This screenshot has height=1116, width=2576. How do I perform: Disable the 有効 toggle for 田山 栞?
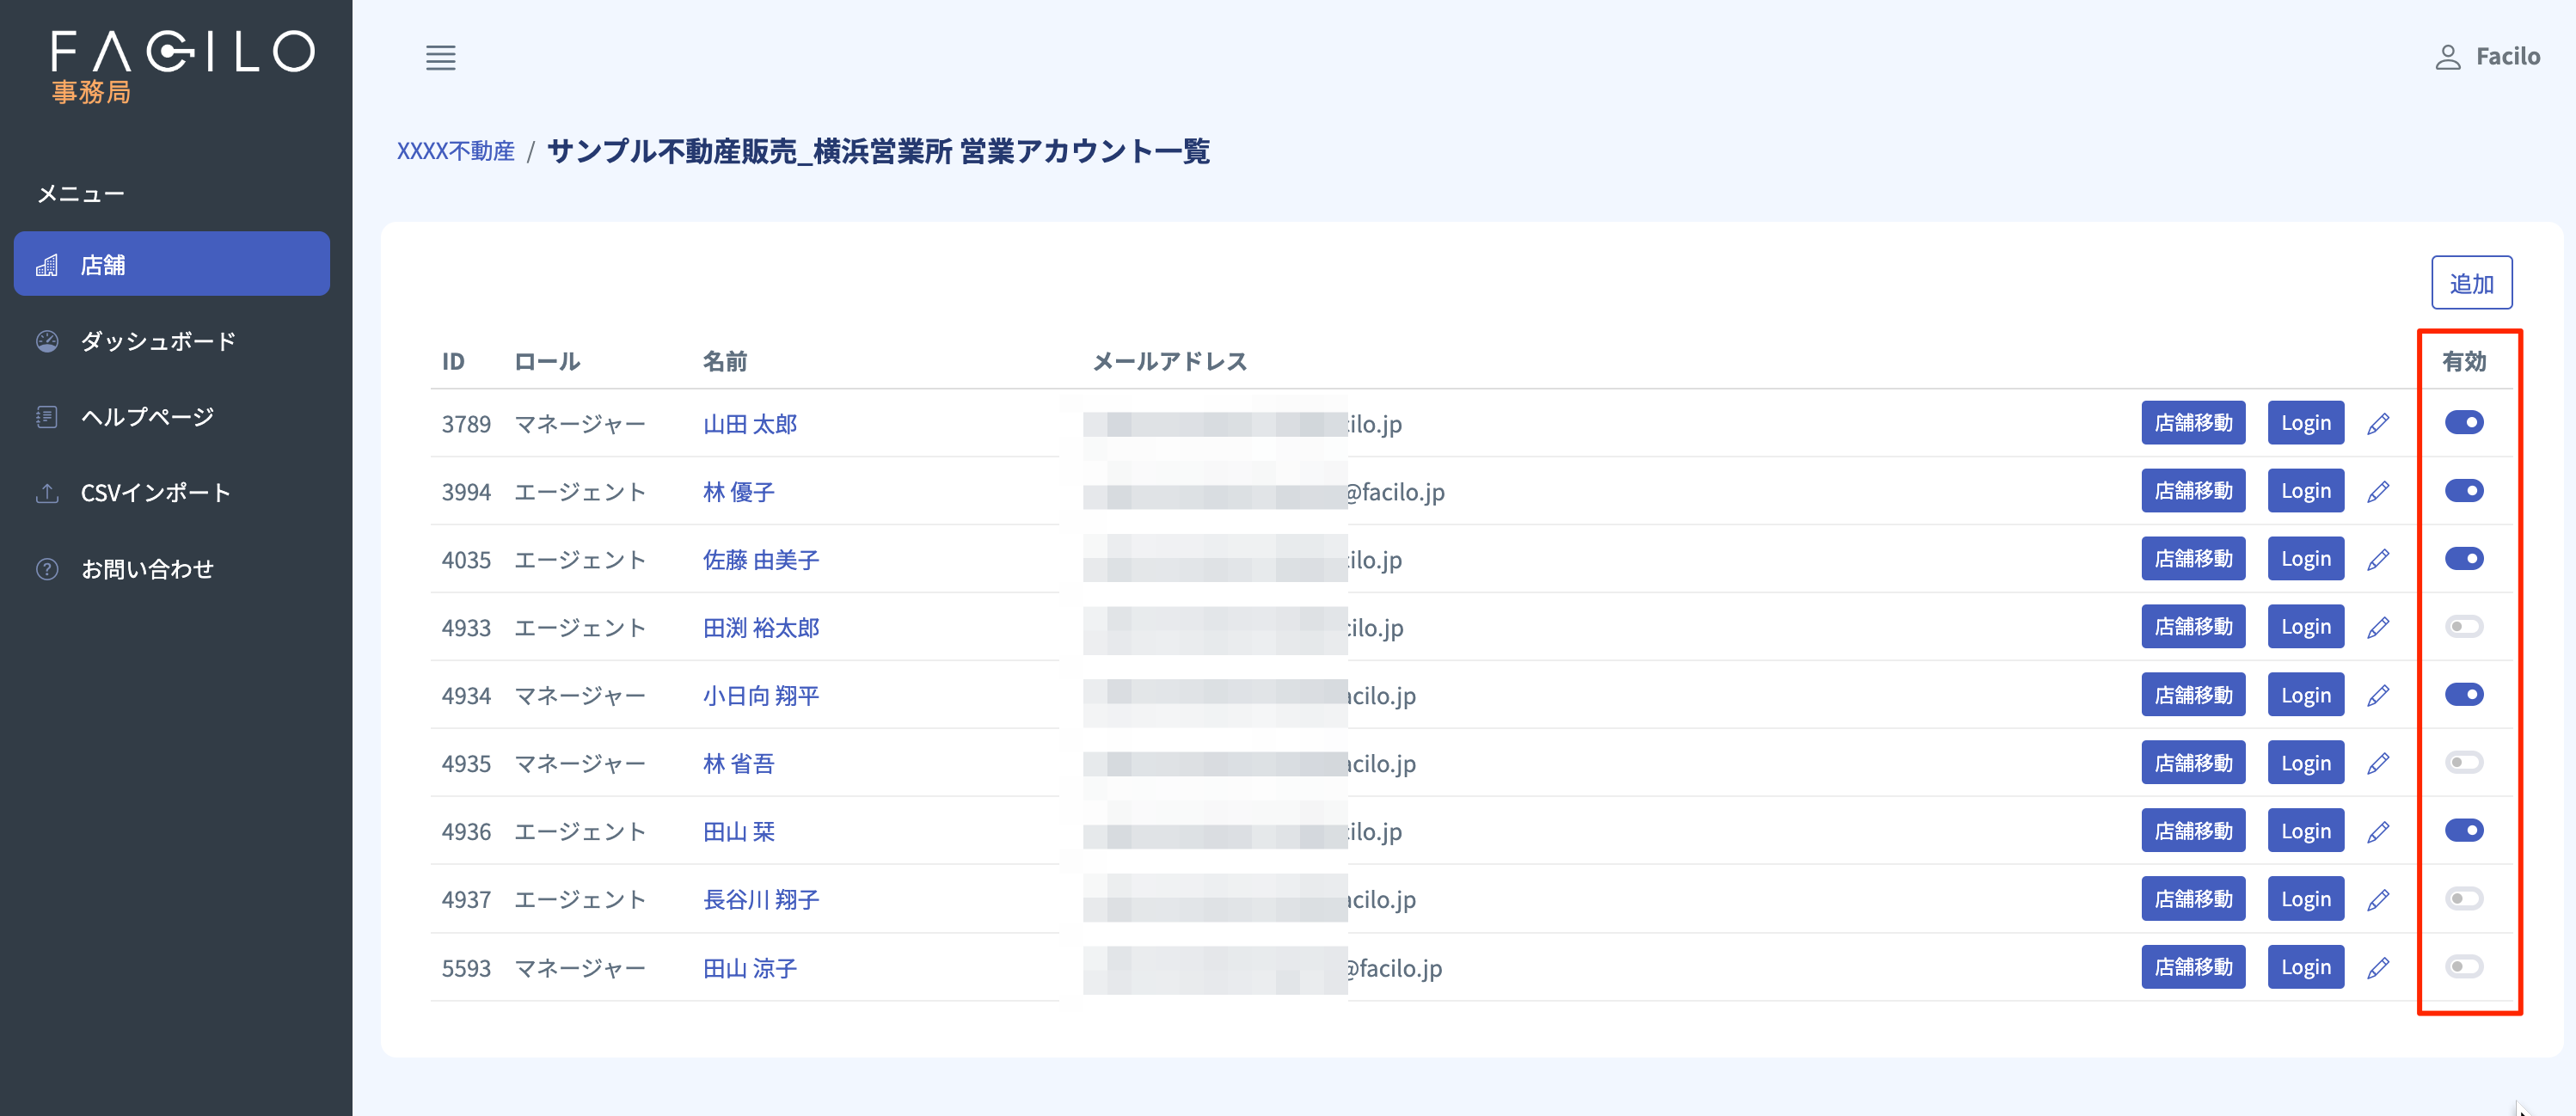point(2464,830)
